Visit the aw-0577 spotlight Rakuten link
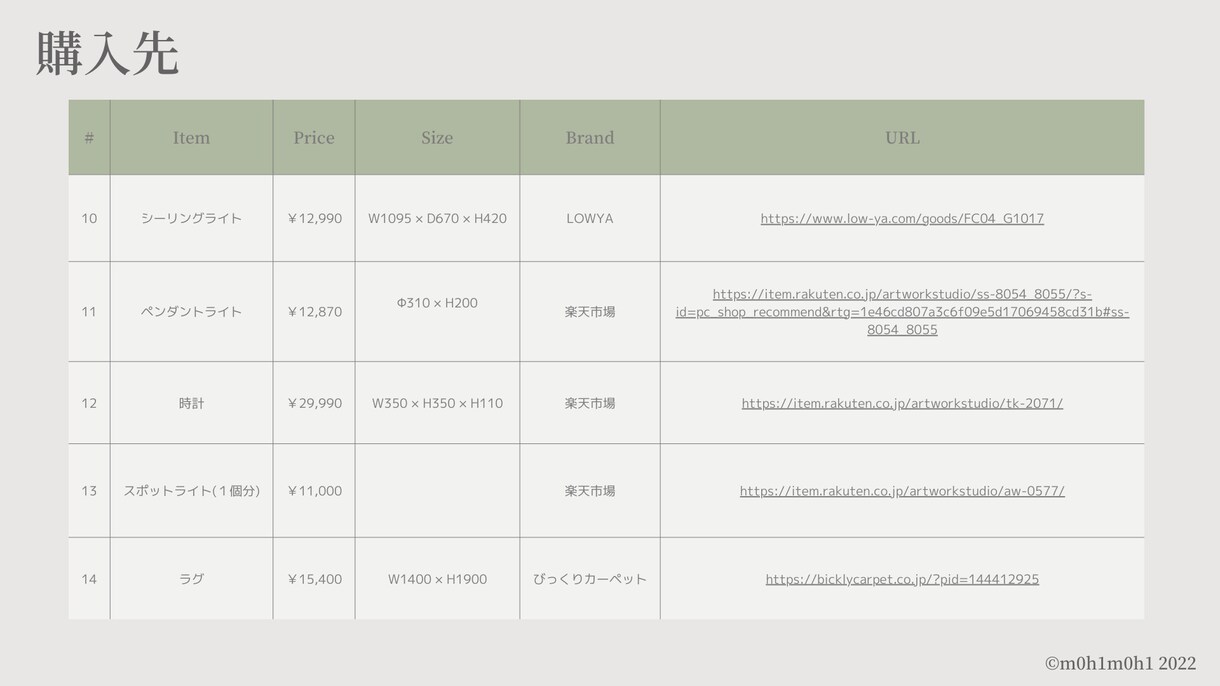The width and height of the screenshot is (1220, 686). [902, 491]
